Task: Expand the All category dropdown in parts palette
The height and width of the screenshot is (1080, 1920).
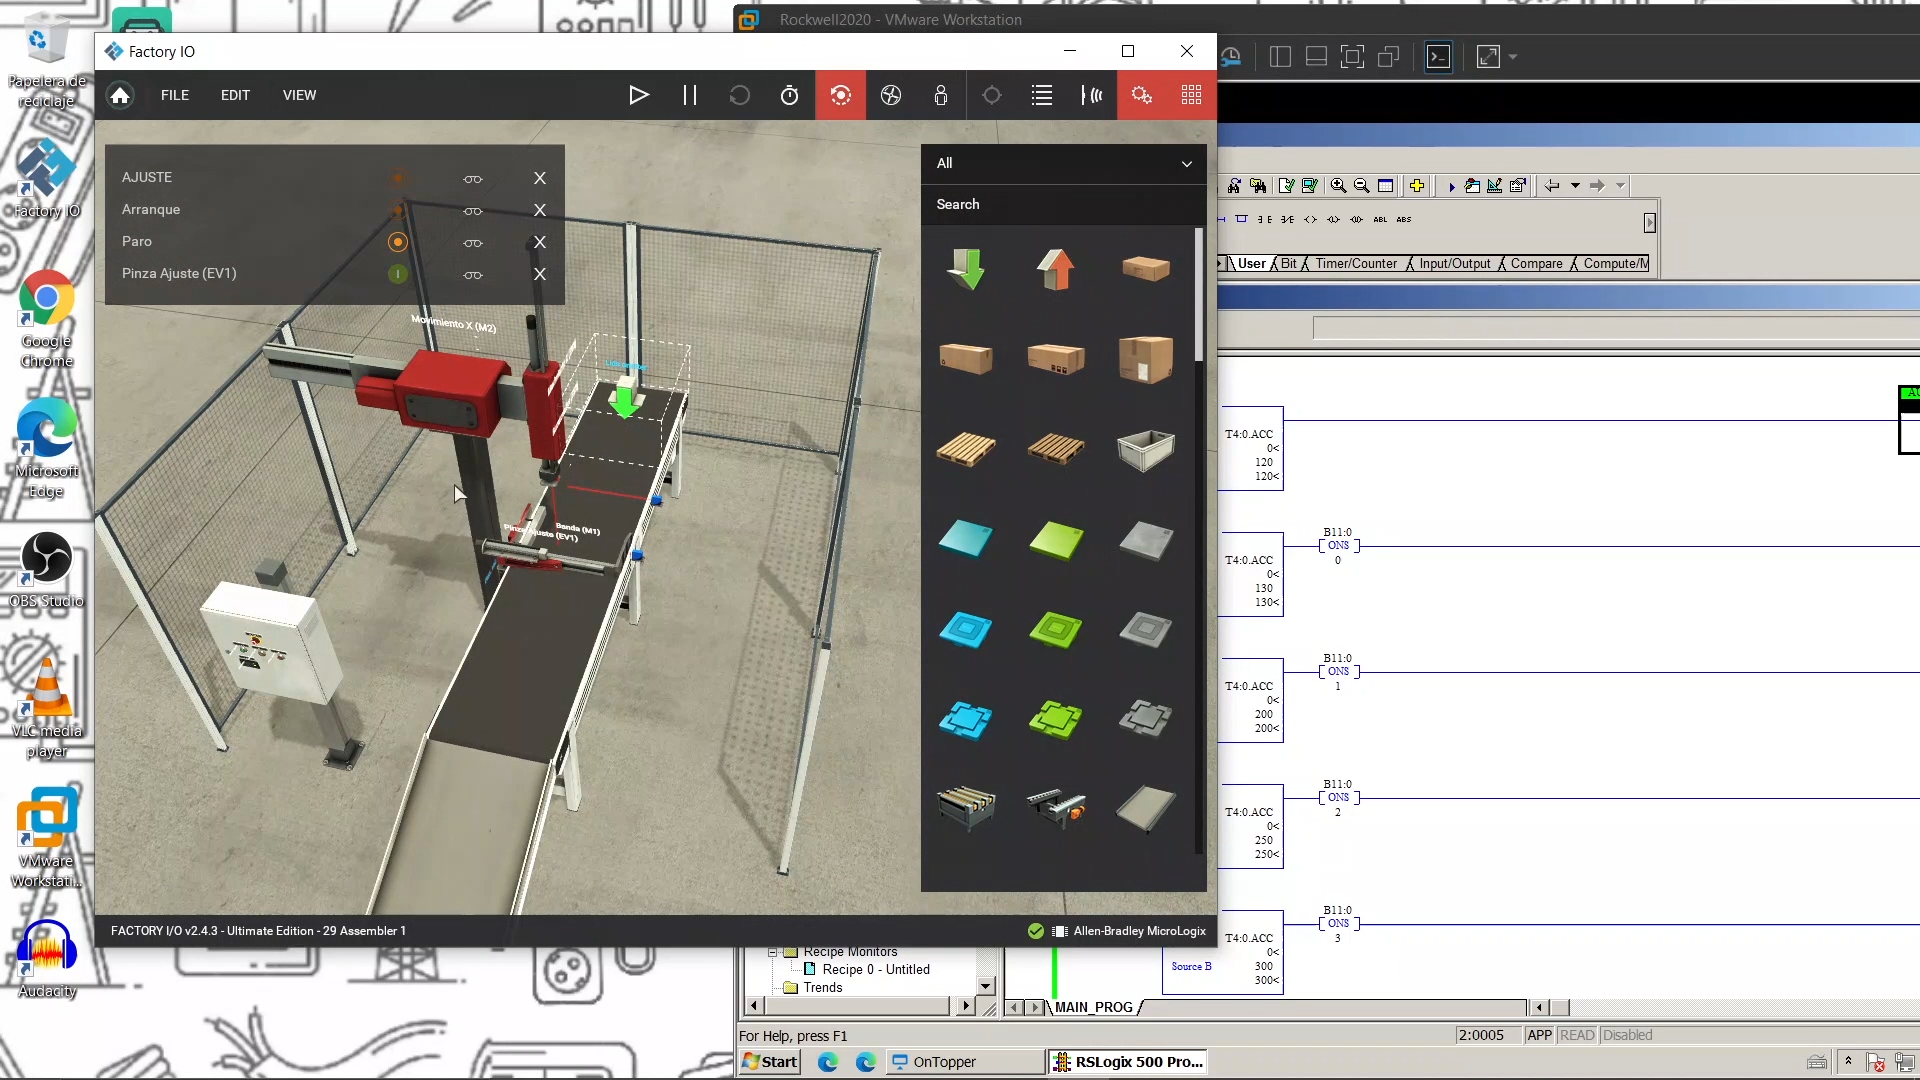Action: coord(1064,163)
